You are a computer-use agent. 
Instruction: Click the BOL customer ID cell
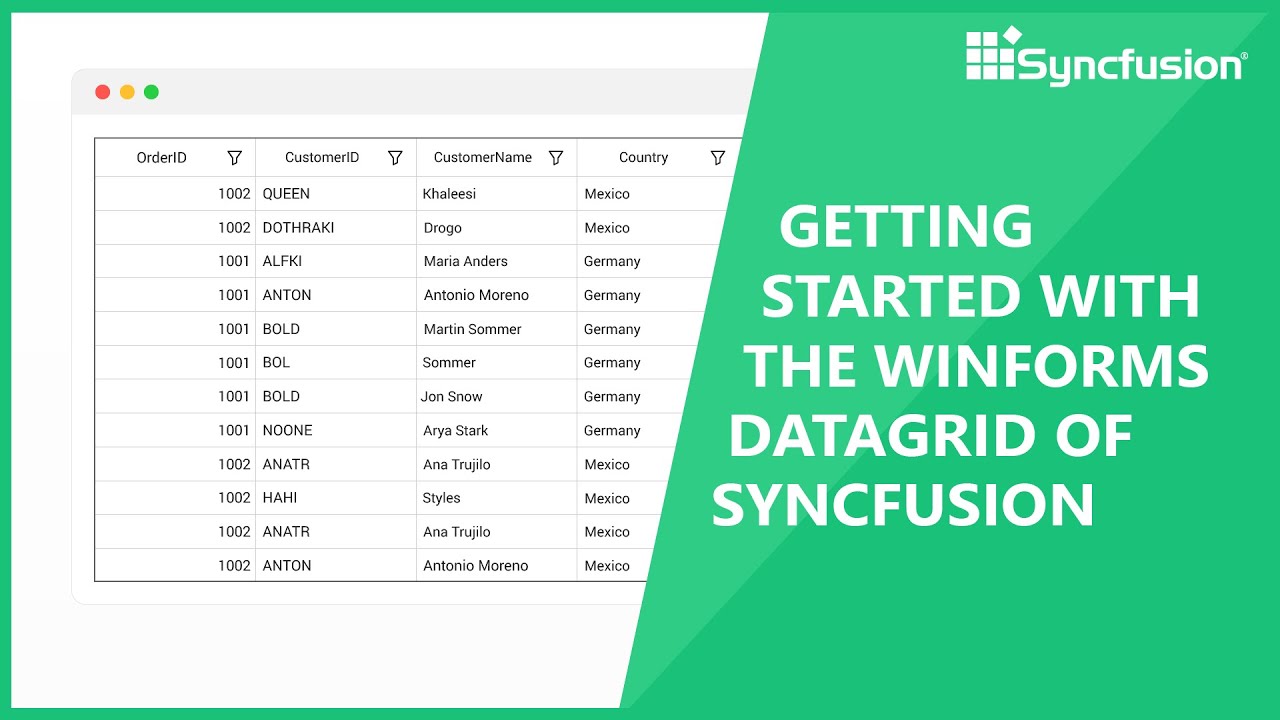[336, 363]
